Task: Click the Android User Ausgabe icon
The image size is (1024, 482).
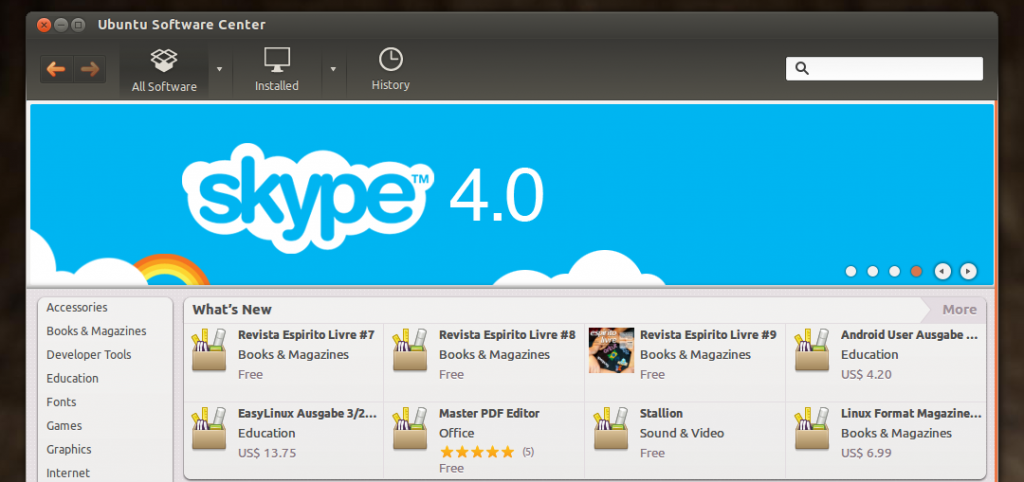Action: (x=812, y=350)
